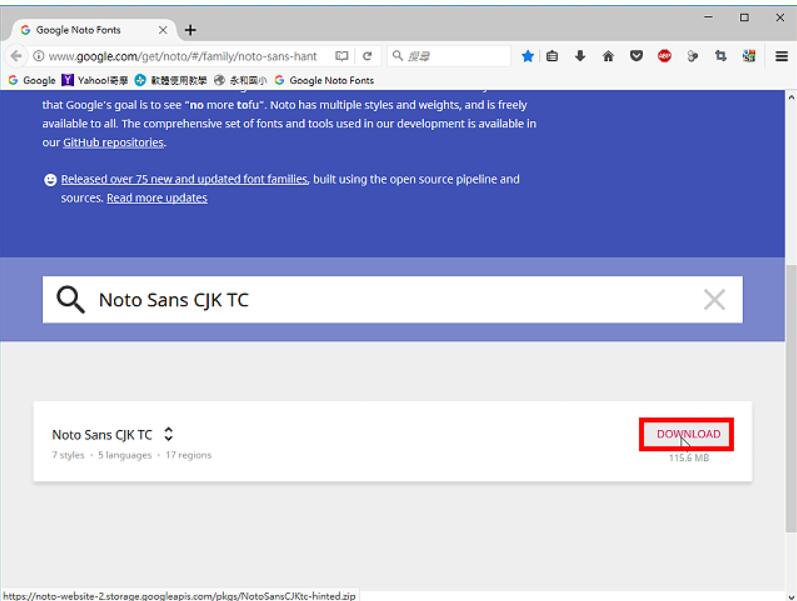Go to the home page icon
The width and height of the screenshot is (797, 601).
608,56
